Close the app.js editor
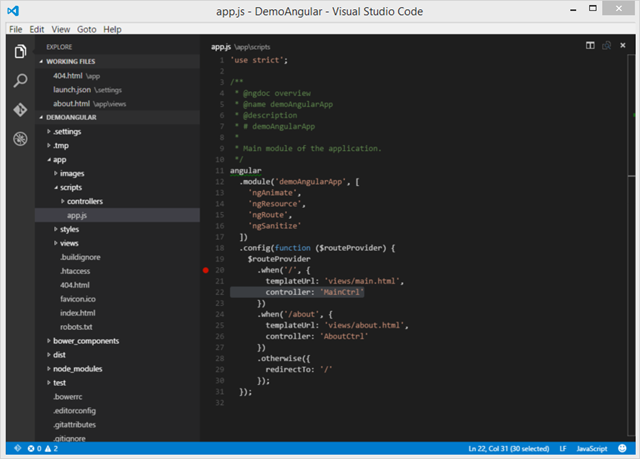 click(622, 45)
